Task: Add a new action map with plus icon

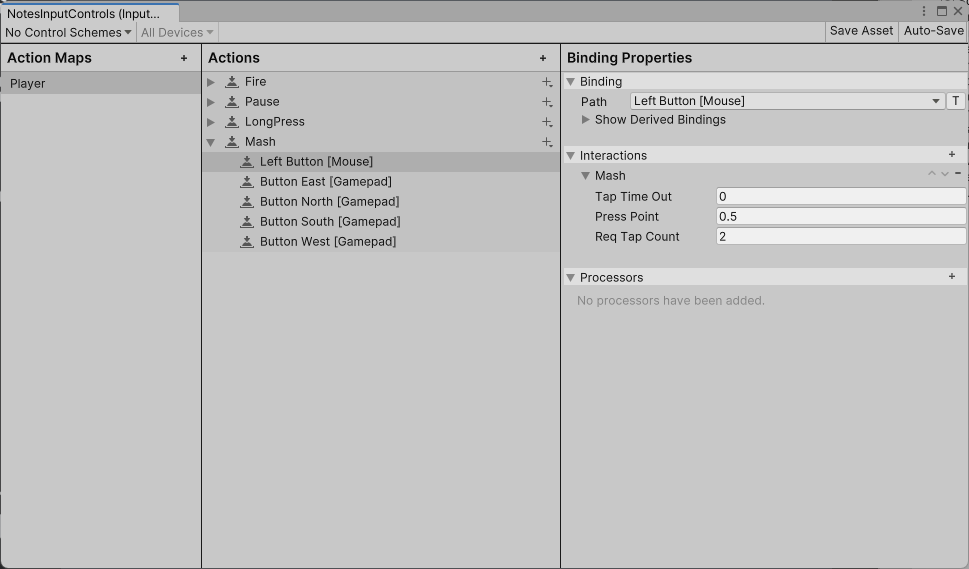Action: (184, 58)
